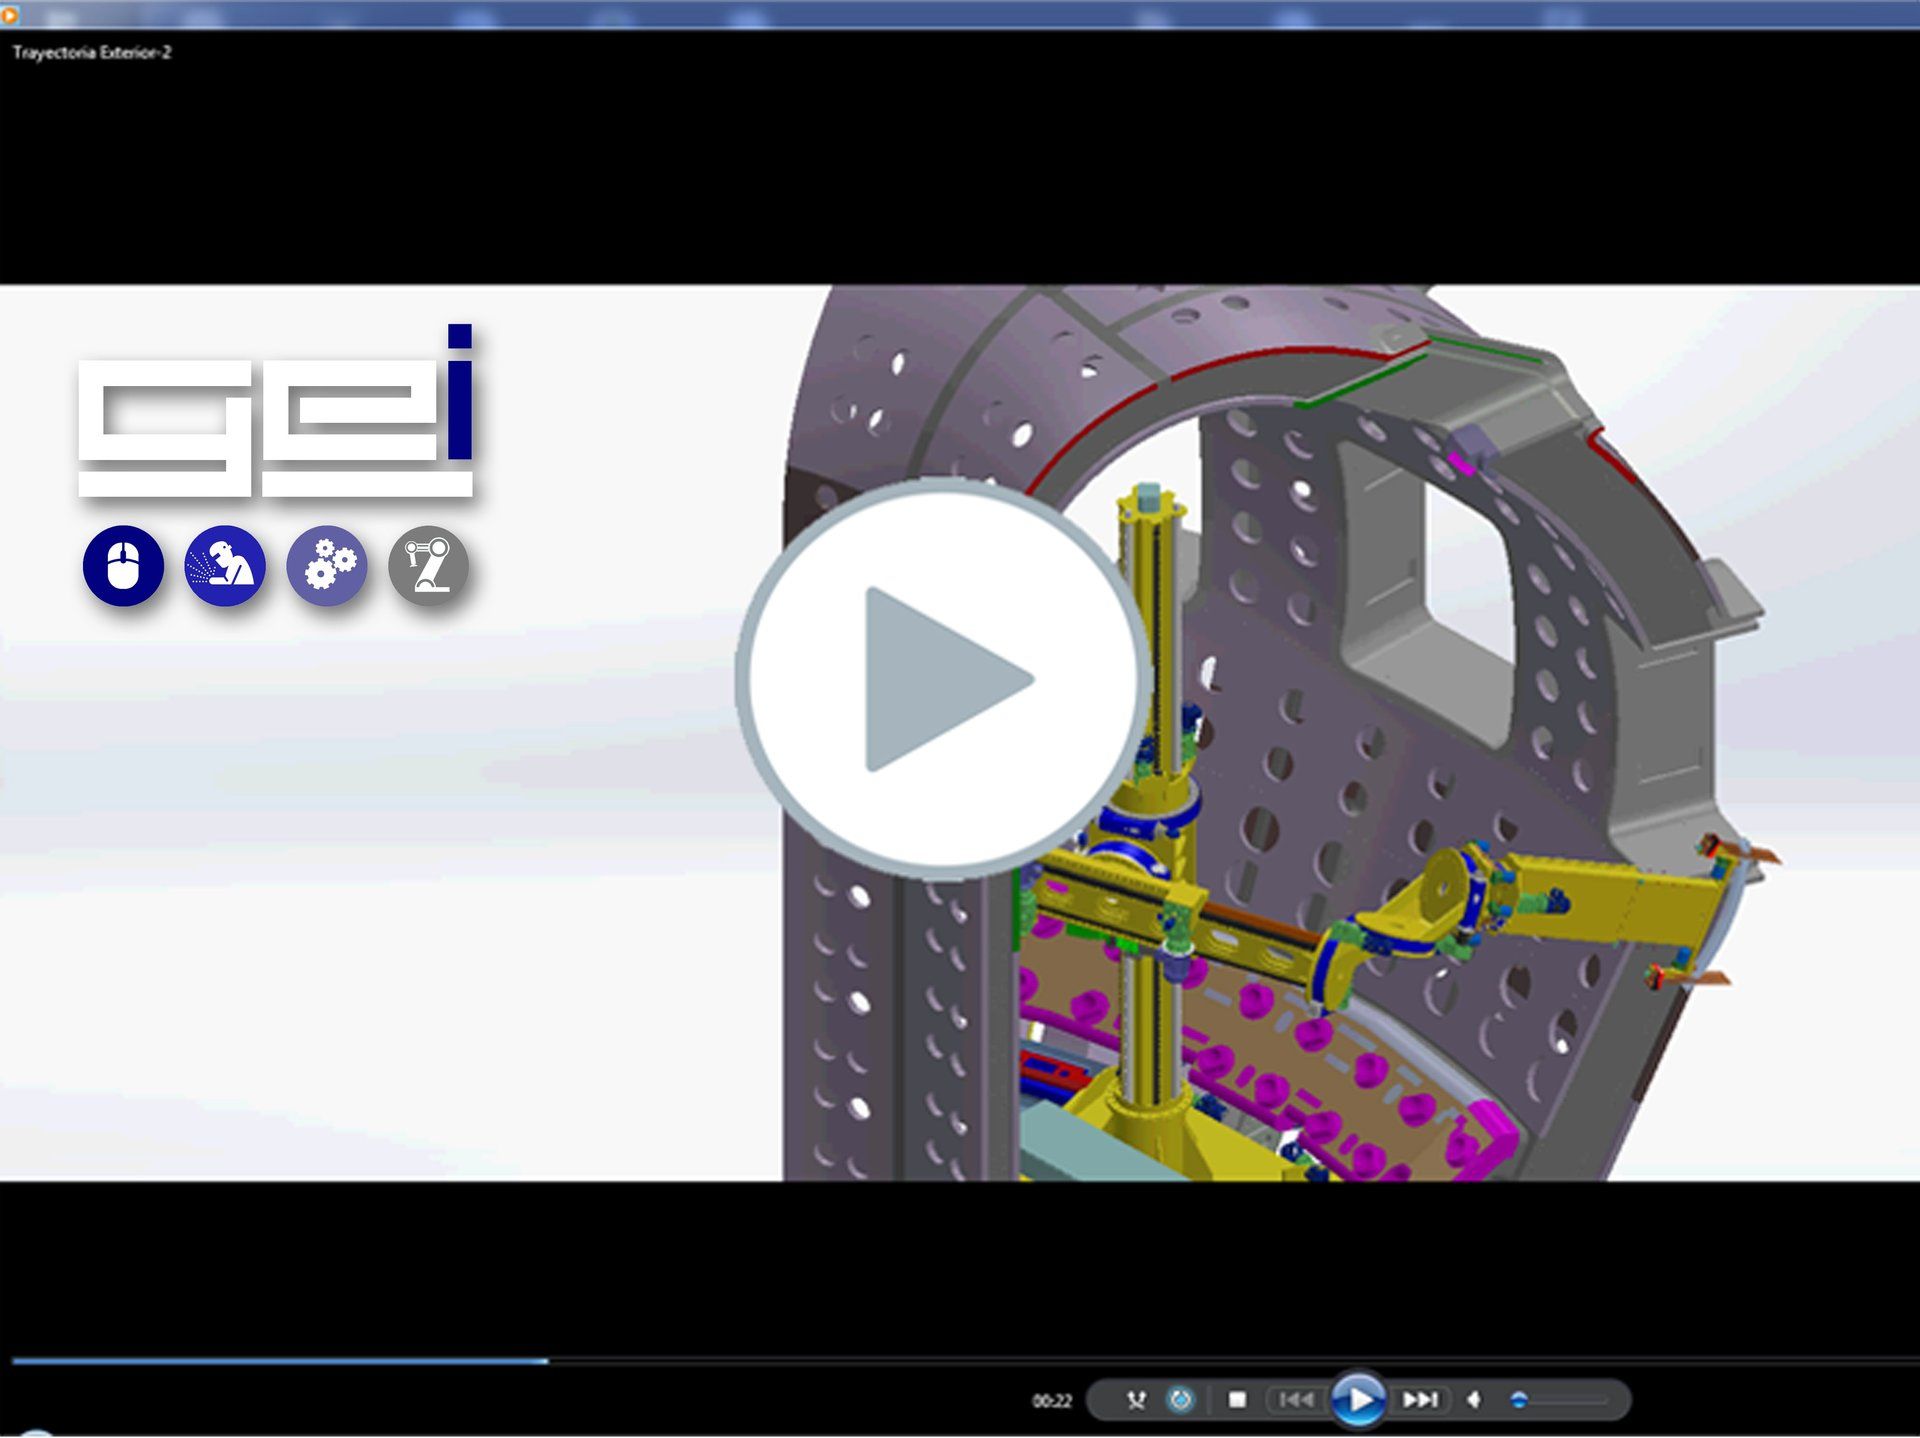Go to the previous track
The height and width of the screenshot is (1438, 1920).
(x=1296, y=1400)
